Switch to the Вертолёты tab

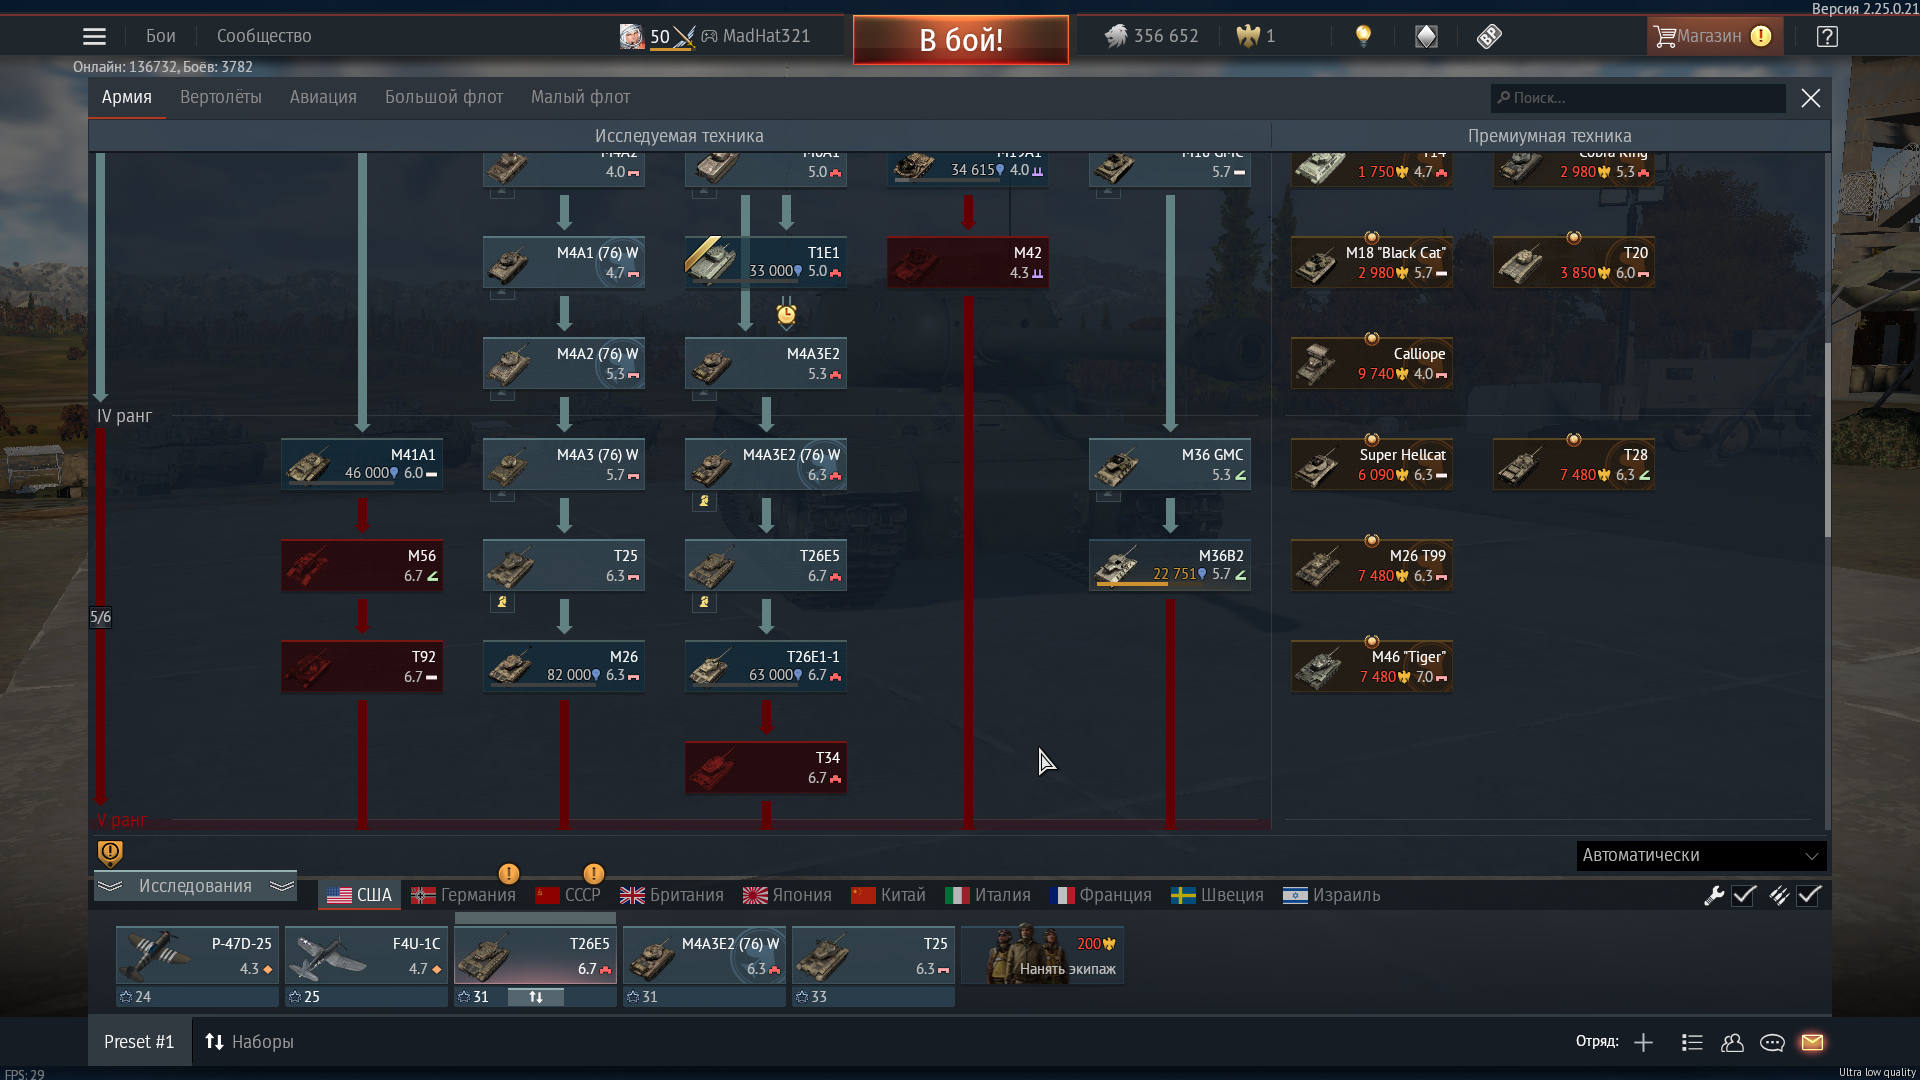[x=221, y=97]
